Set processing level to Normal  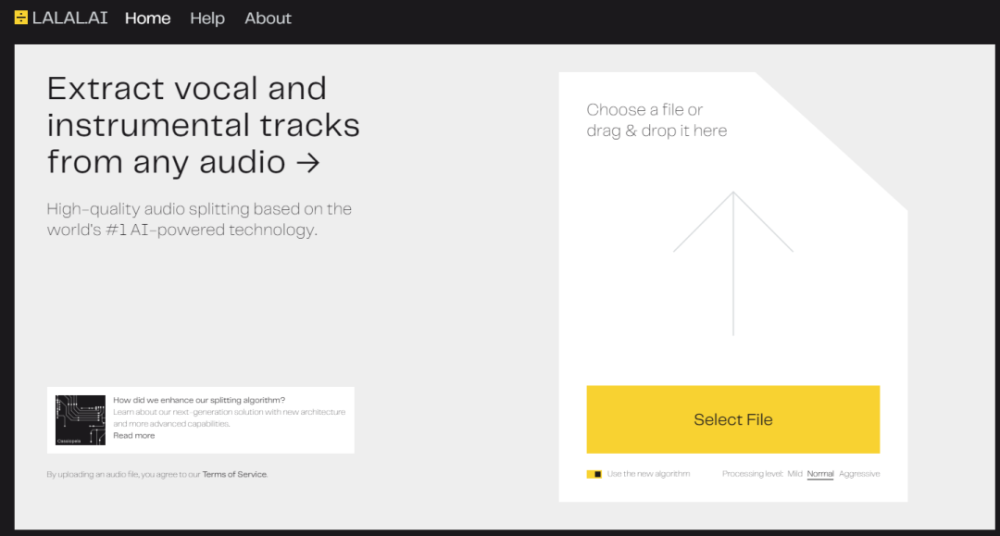click(x=820, y=474)
